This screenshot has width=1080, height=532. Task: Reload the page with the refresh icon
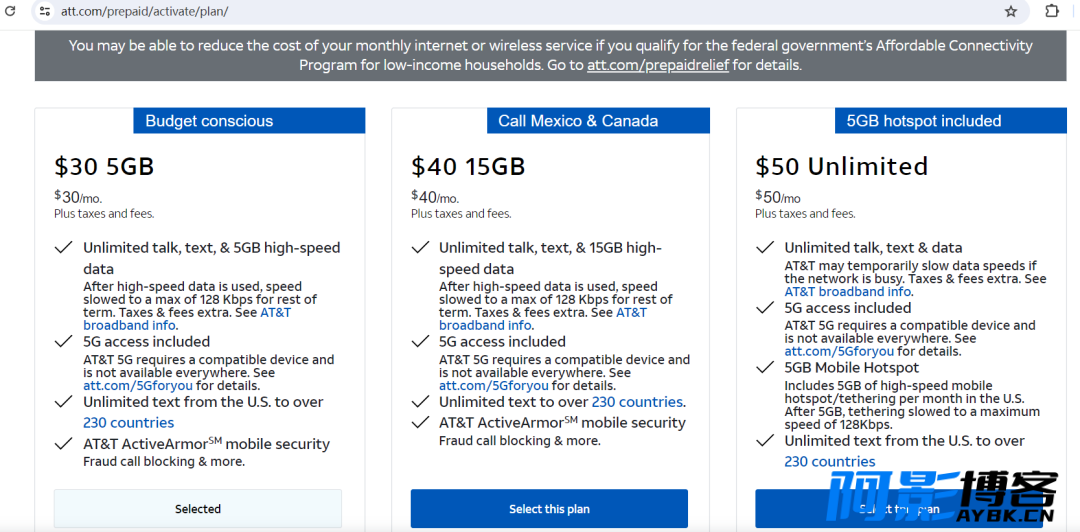pos(10,11)
